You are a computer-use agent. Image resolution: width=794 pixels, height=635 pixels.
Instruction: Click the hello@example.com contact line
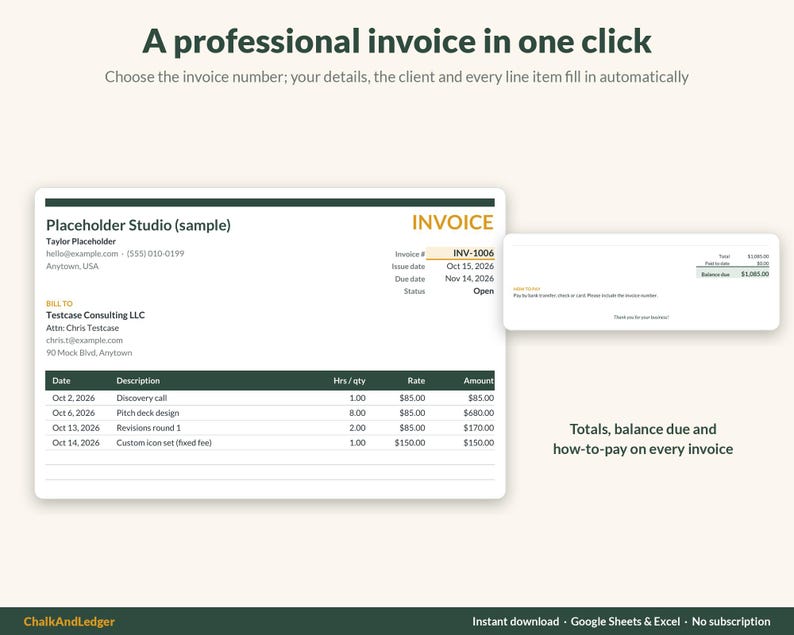115,254
